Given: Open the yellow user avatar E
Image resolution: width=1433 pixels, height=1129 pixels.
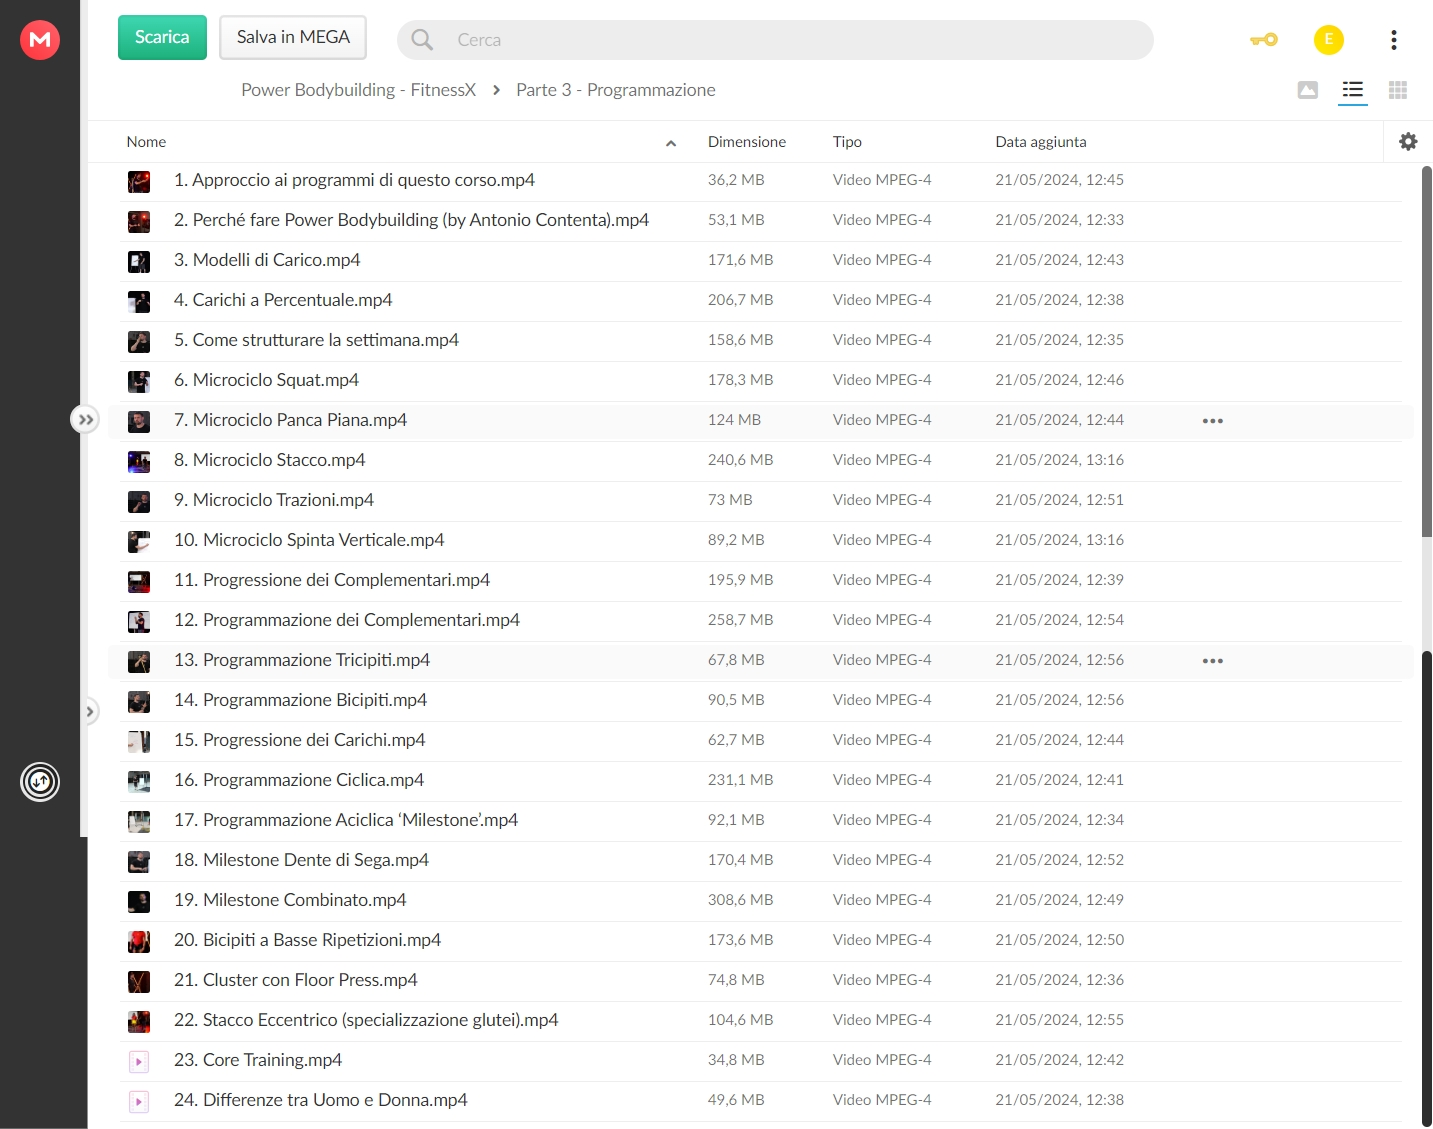Looking at the screenshot, I should (x=1329, y=40).
